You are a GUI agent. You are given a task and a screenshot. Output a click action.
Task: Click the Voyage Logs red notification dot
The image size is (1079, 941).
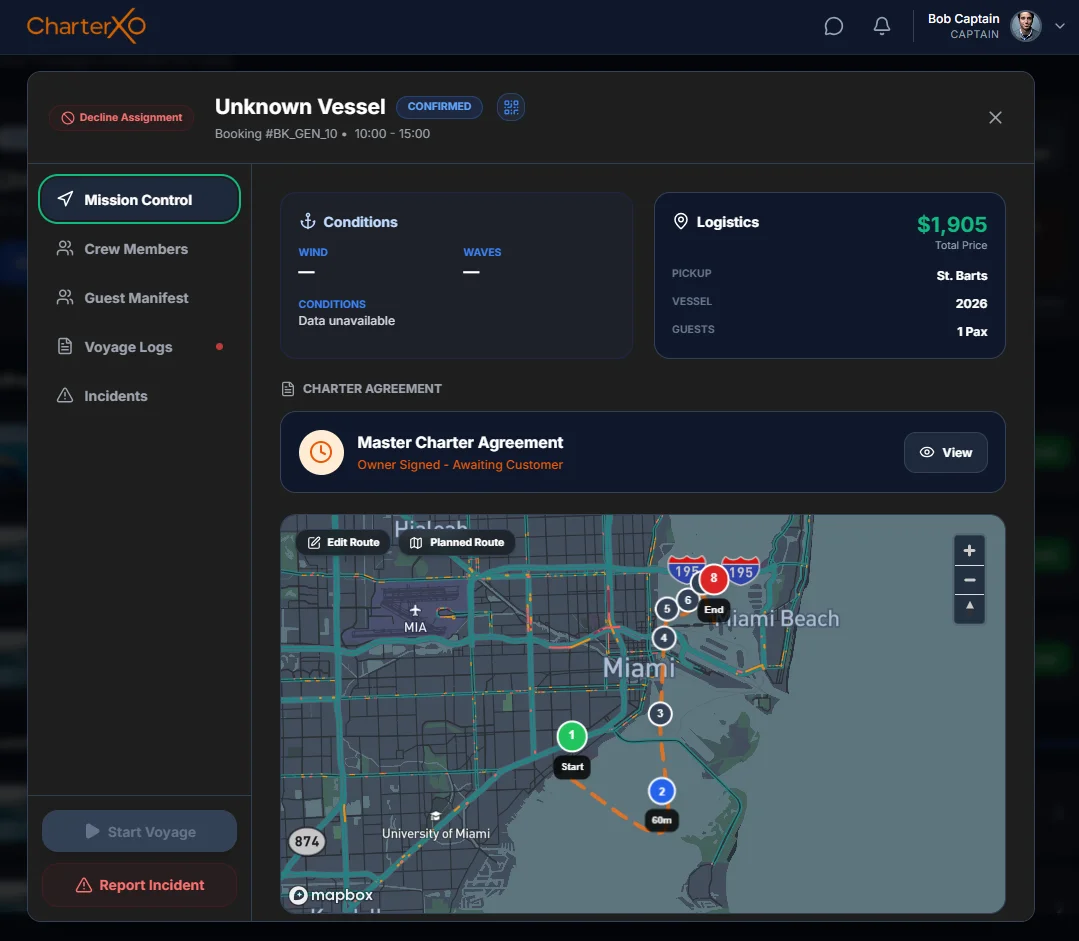[219, 347]
